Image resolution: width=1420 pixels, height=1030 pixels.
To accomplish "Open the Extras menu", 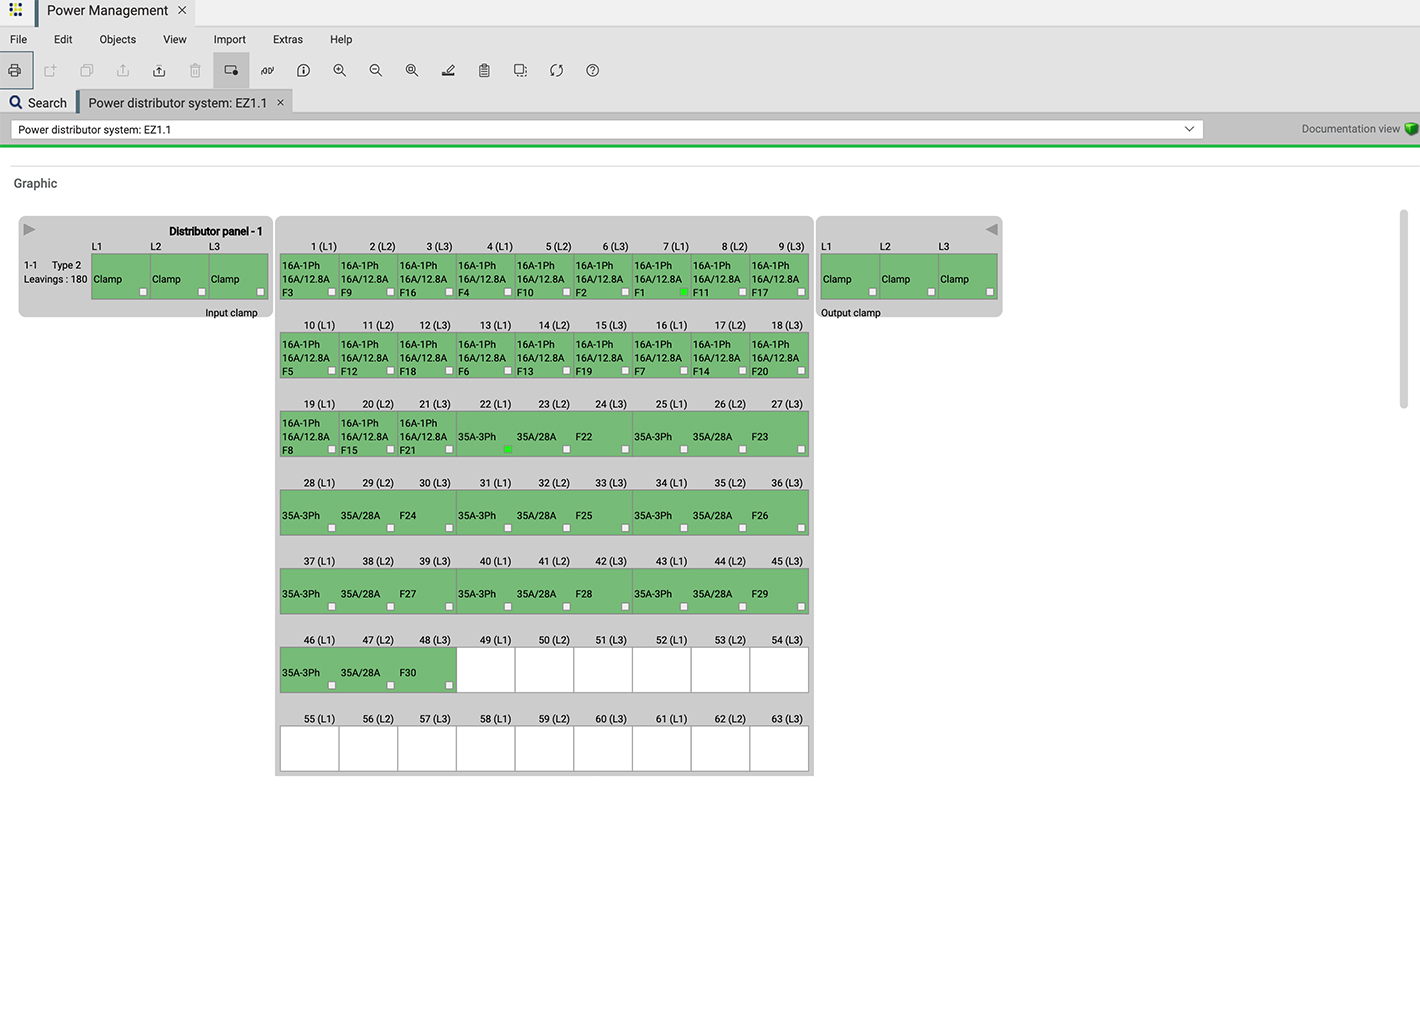I will [287, 39].
